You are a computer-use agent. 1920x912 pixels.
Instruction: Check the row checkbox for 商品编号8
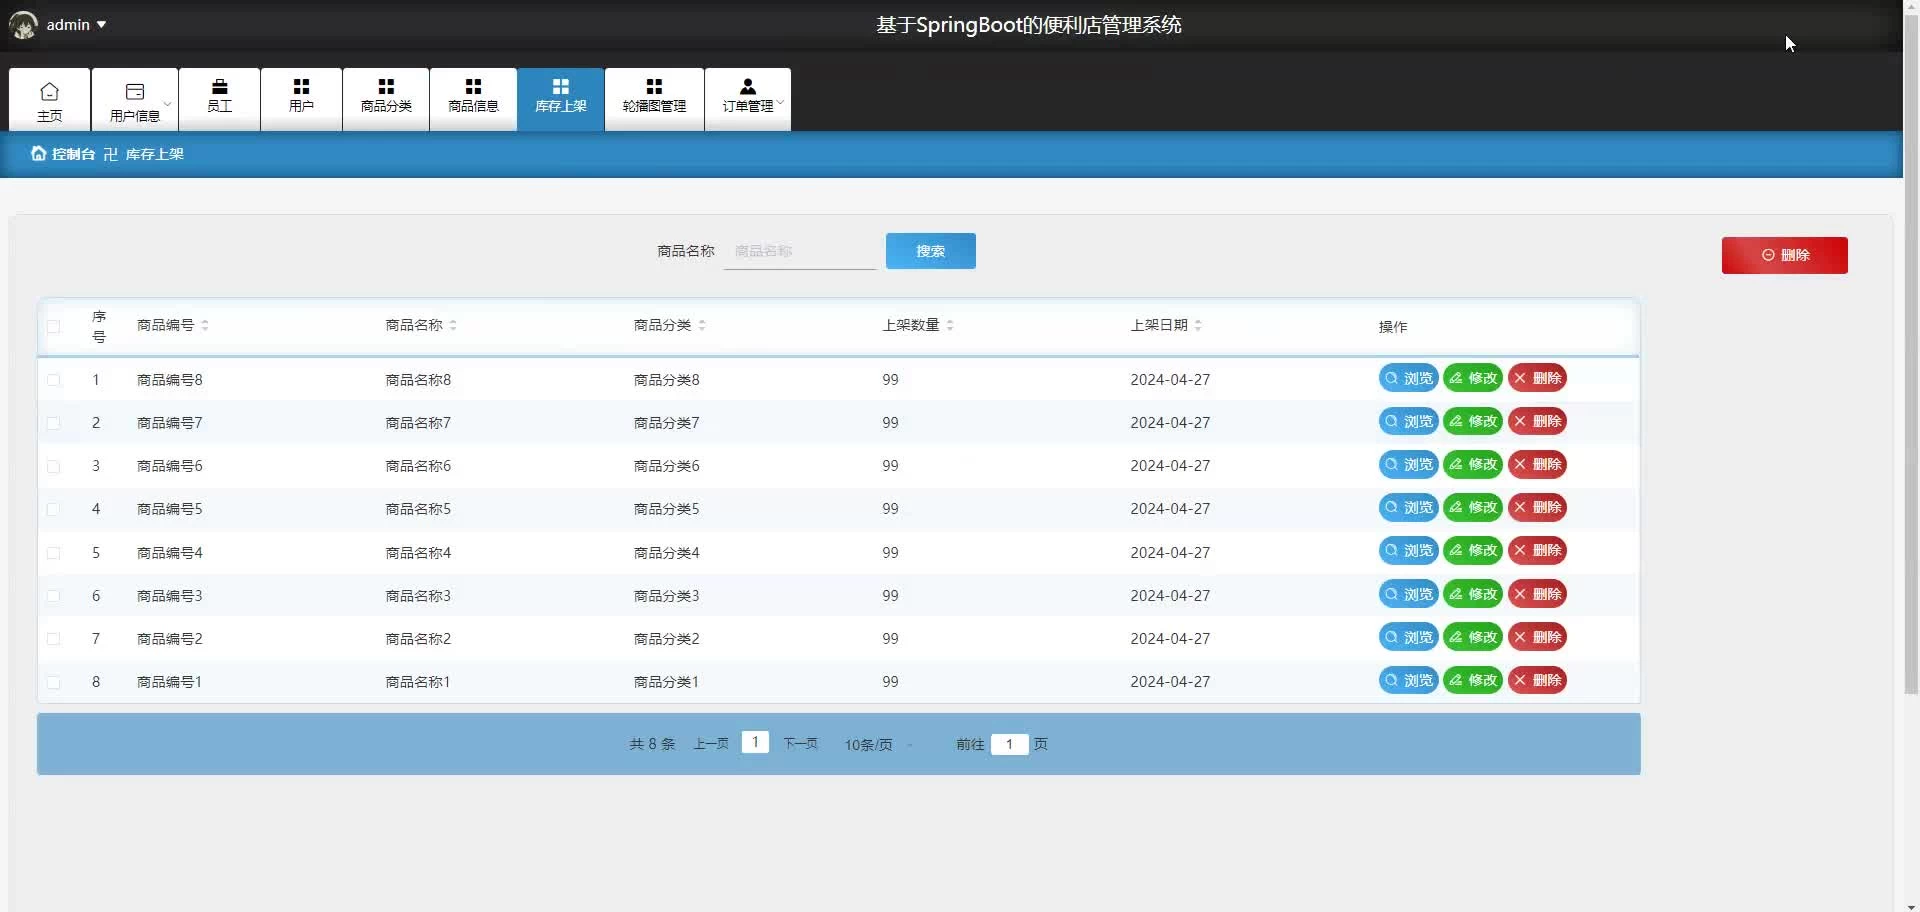tap(54, 380)
